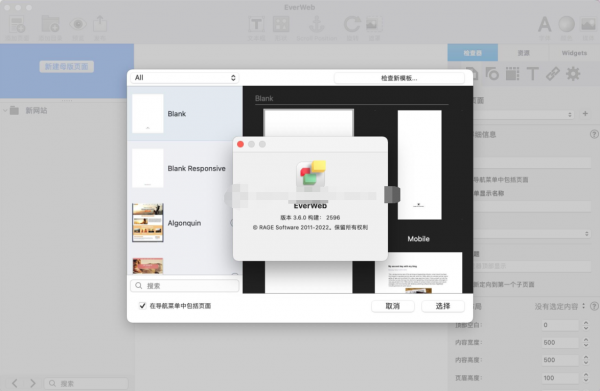Click the RAGE Software copyright text
The height and width of the screenshot is (391, 600).
coord(310,227)
